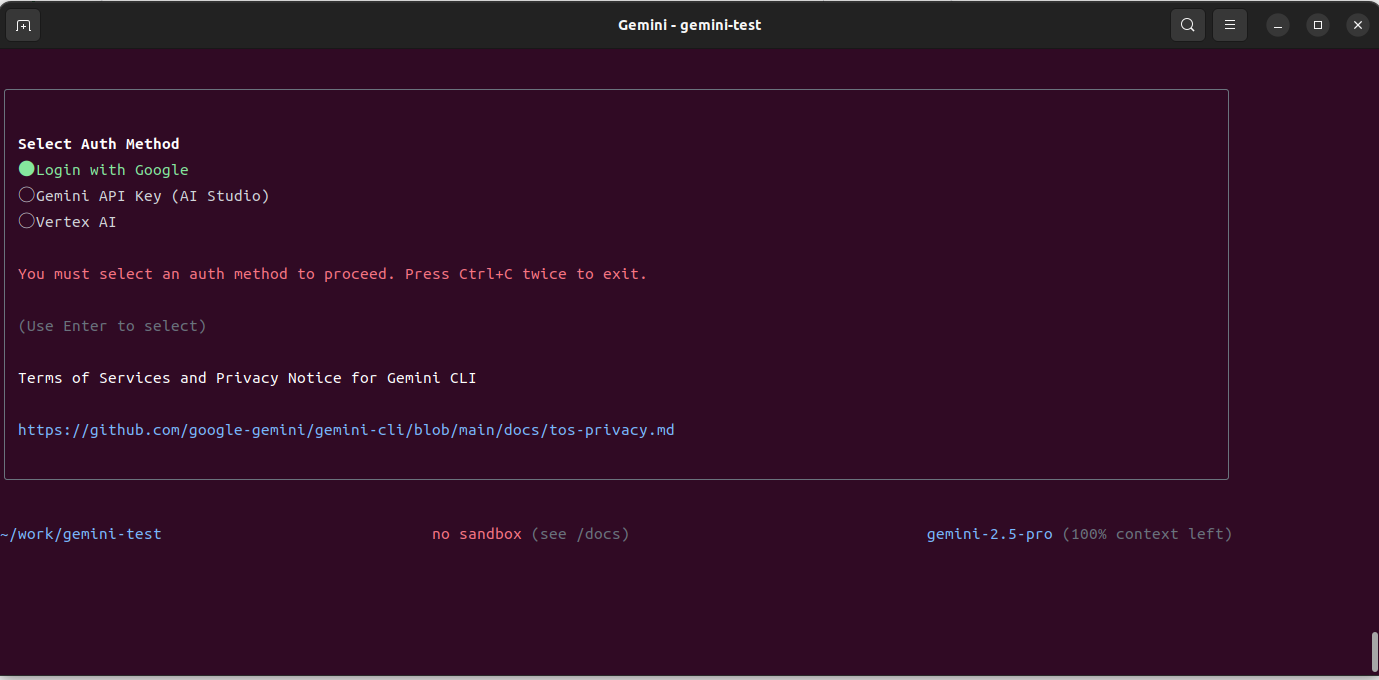Open the Gemini CLI tos-privacy GitHub link
Image resolution: width=1379 pixels, height=680 pixels.
coord(346,429)
